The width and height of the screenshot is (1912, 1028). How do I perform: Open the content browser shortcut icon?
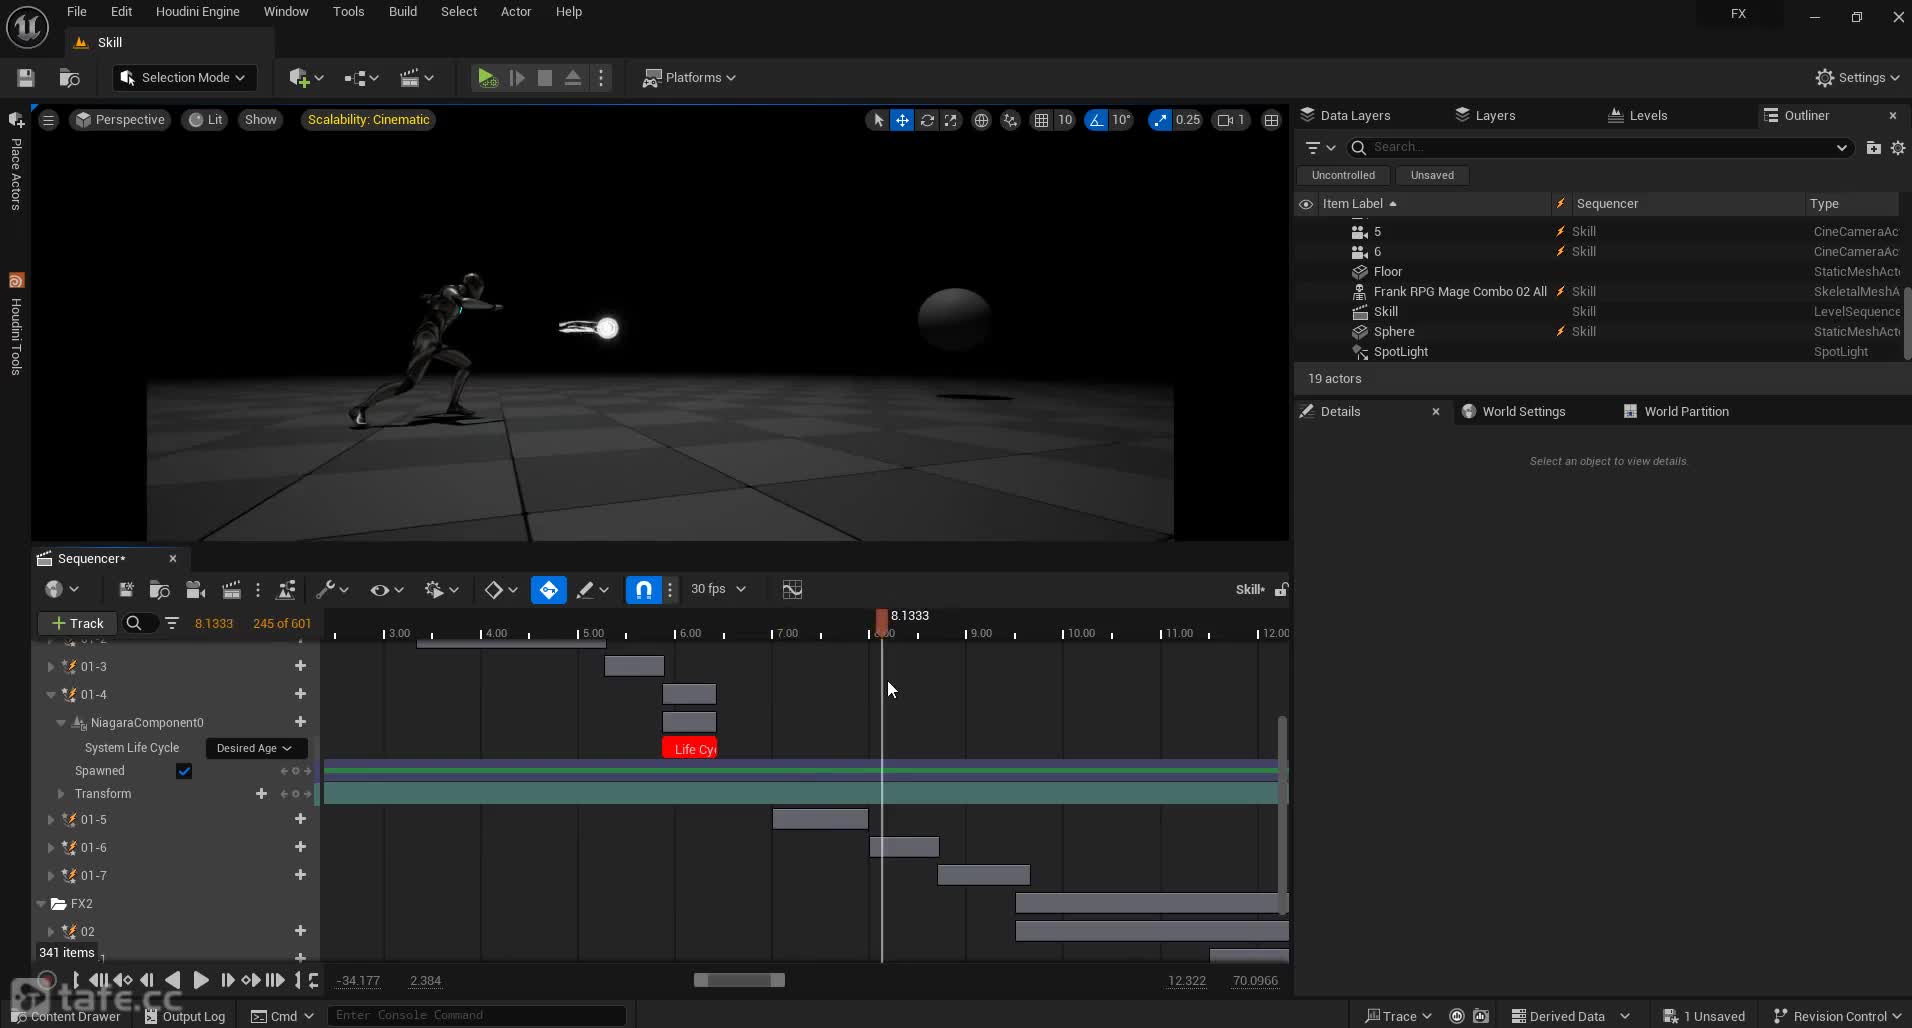[69, 78]
